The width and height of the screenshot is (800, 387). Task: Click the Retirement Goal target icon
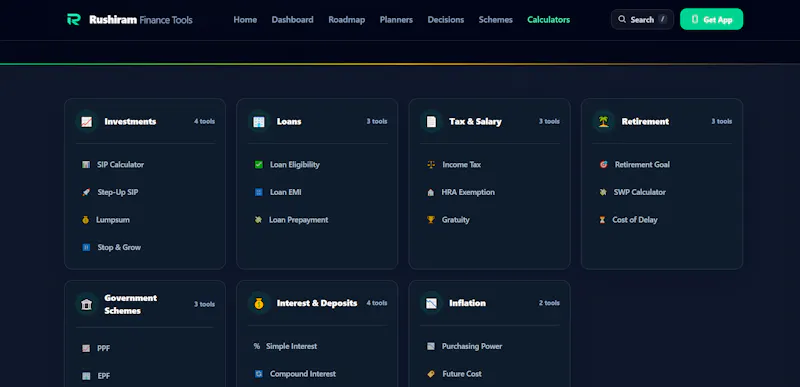[x=604, y=165]
